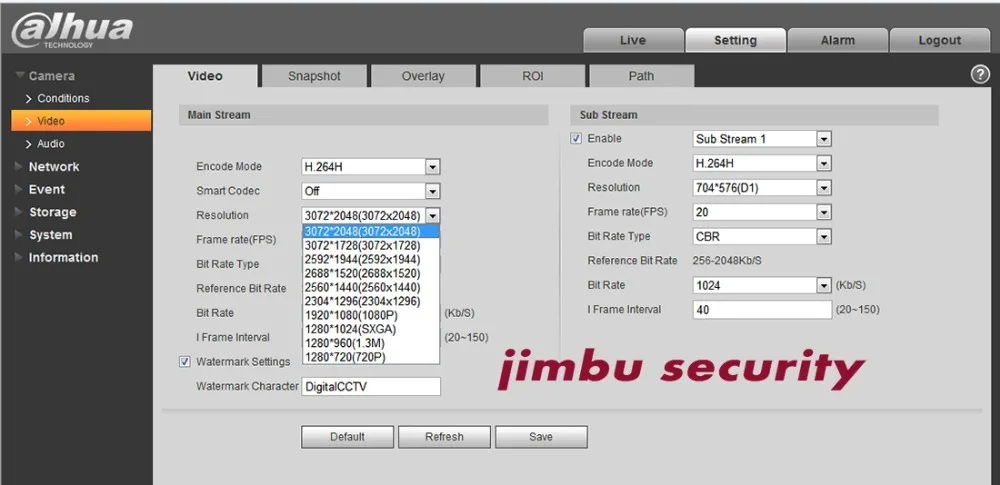This screenshot has width=1000, height=485.
Task: Open the Main Stream Encode Mode dropdown
Action: (x=371, y=167)
